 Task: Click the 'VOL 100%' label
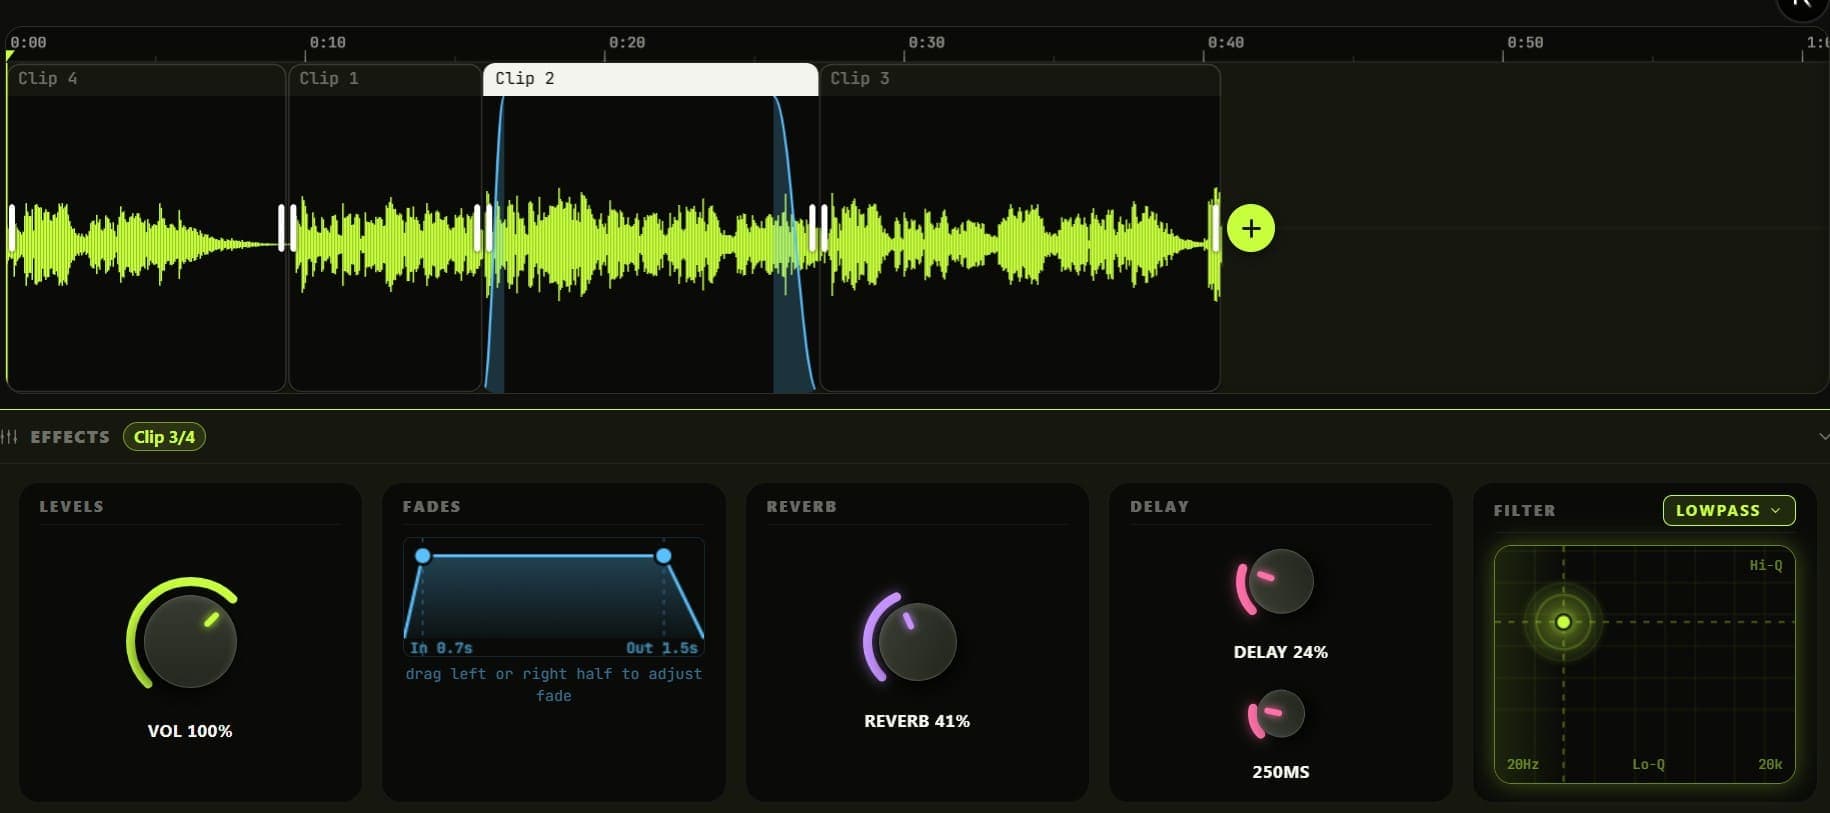tap(190, 731)
